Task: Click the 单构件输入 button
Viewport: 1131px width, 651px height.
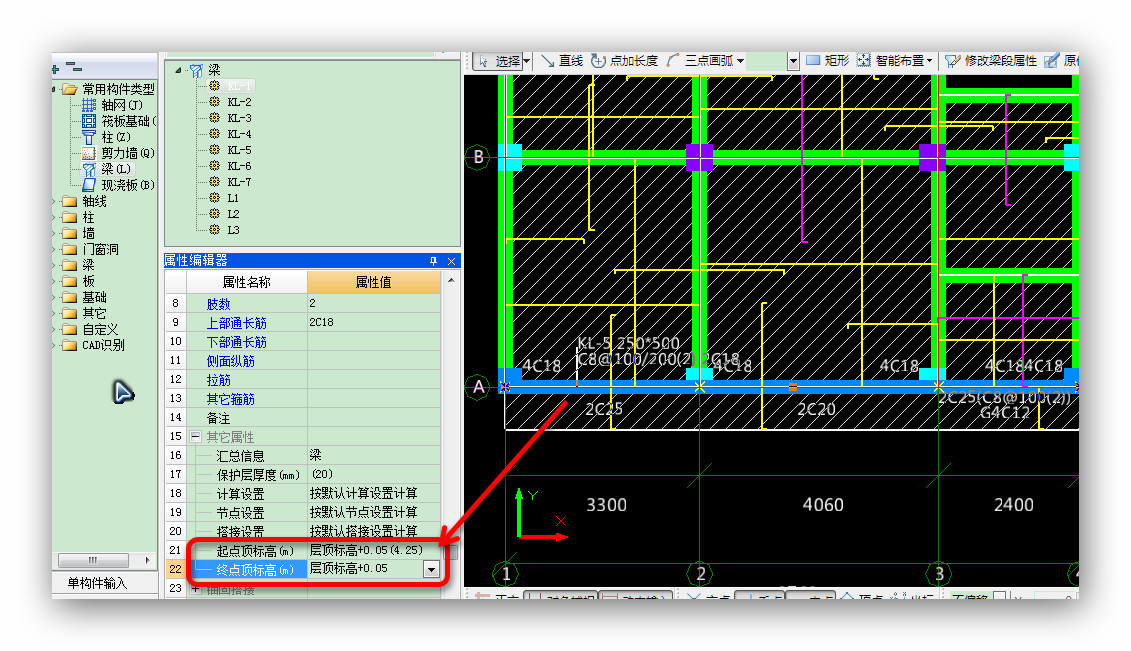Action: coord(97,583)
